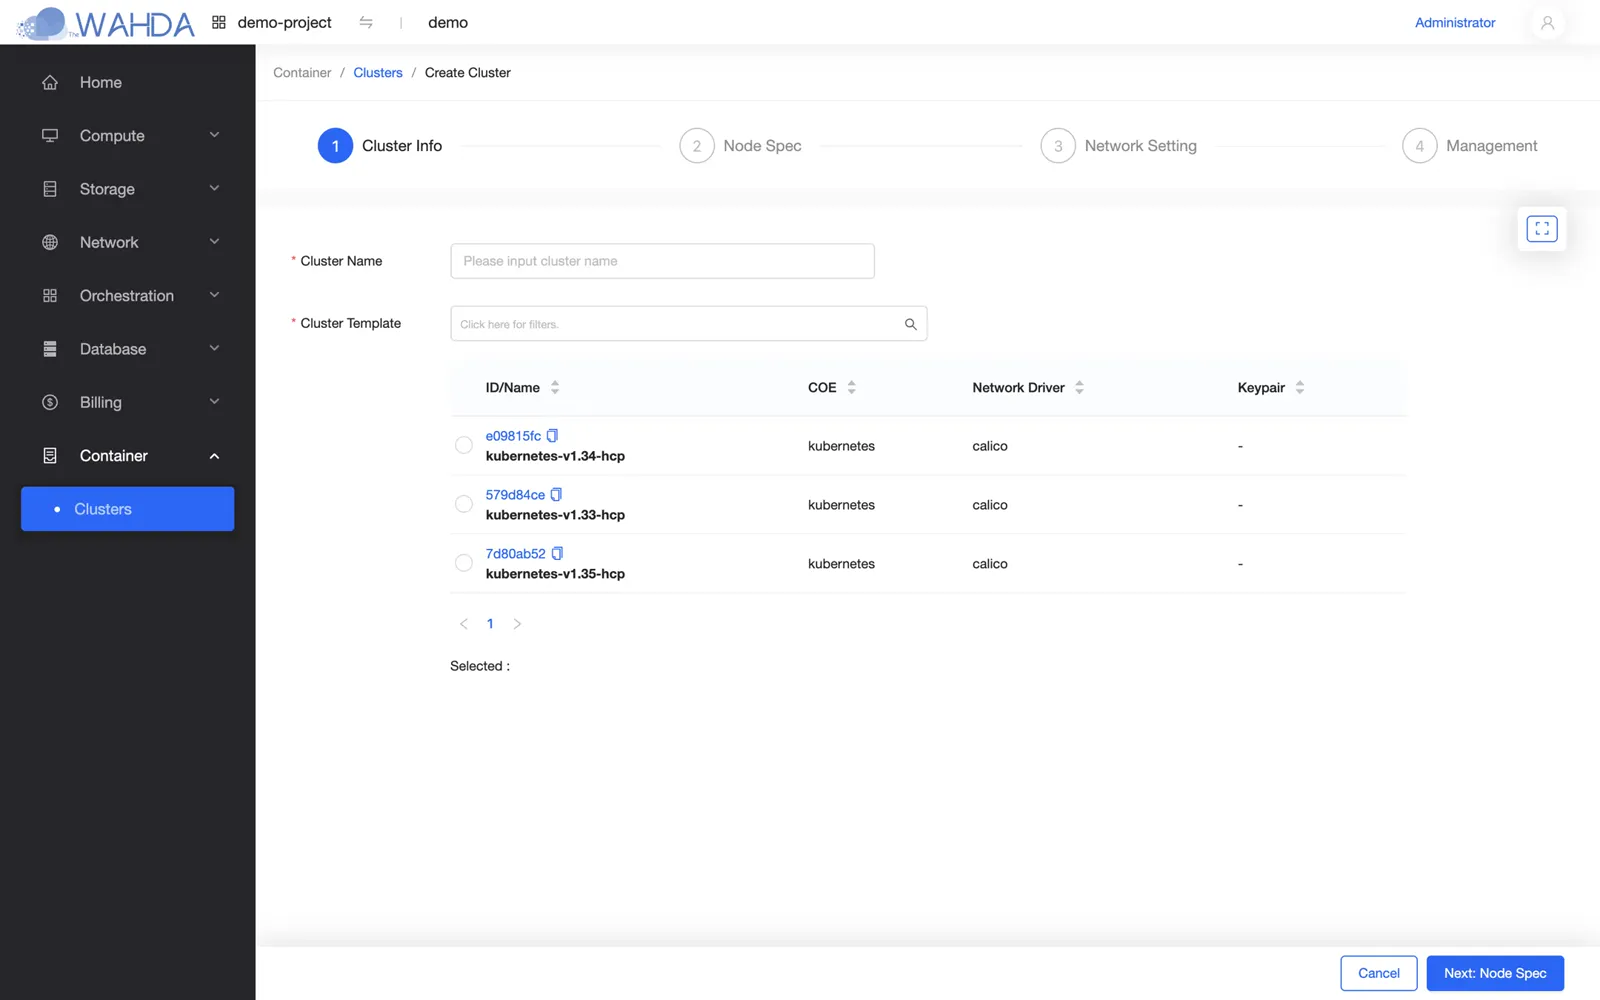Click the kubernetes-v1.35-hcp template name
Screen dimensions: 1600x1000
555,574
